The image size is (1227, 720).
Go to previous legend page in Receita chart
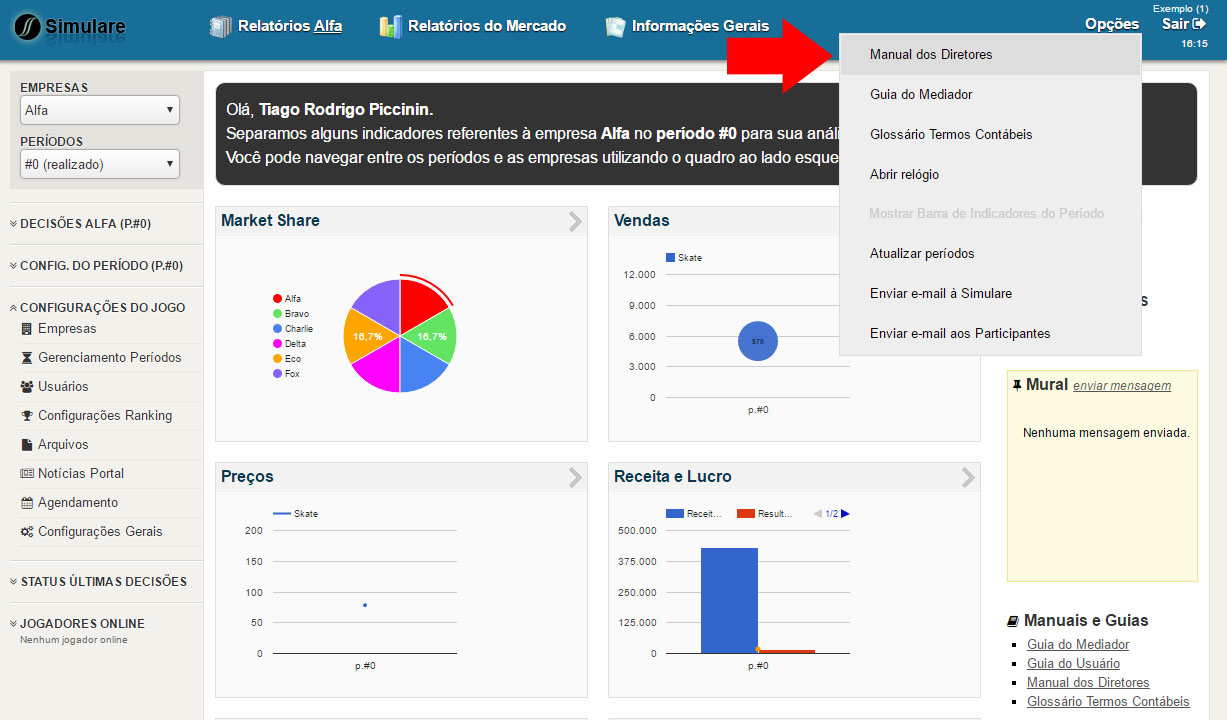(818, 514)
